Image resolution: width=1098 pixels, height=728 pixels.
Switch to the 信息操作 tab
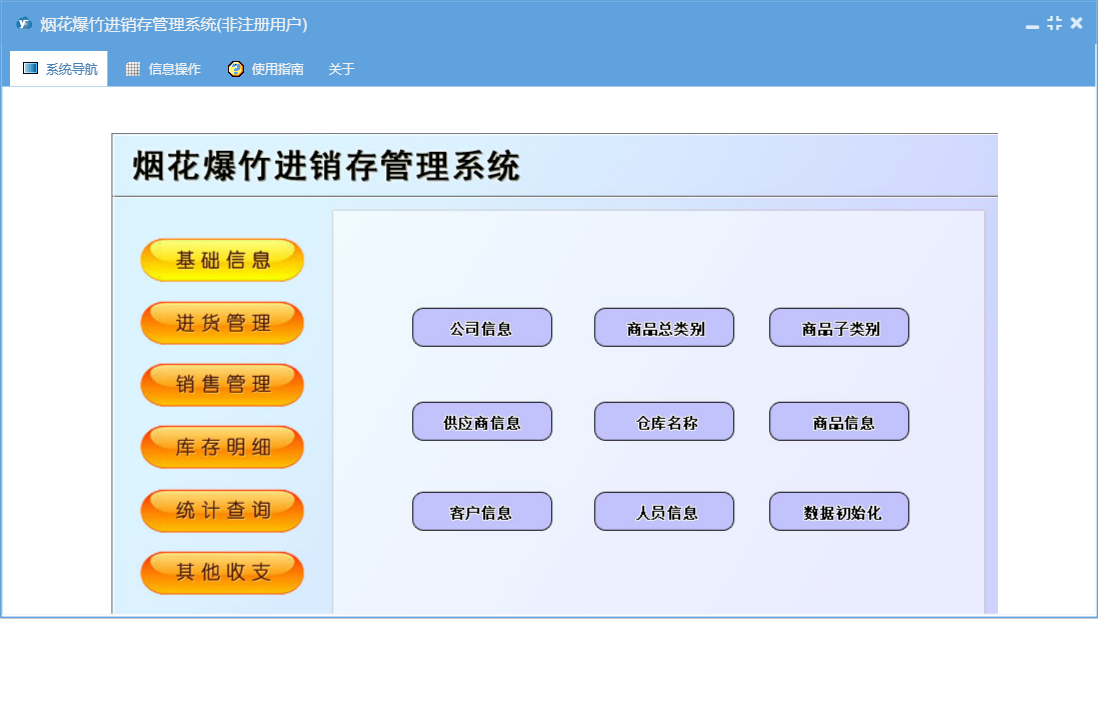click(162, 69)
